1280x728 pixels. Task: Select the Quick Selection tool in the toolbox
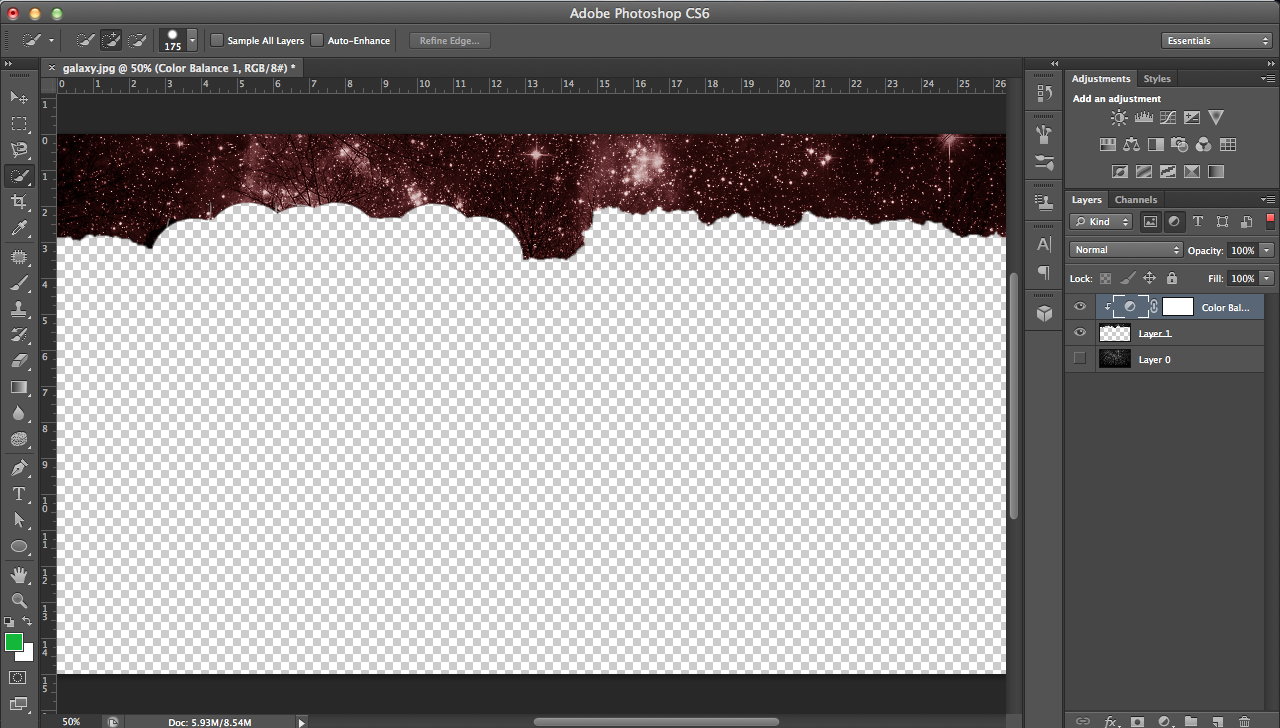pyautogui.click(x=19, y=176)
